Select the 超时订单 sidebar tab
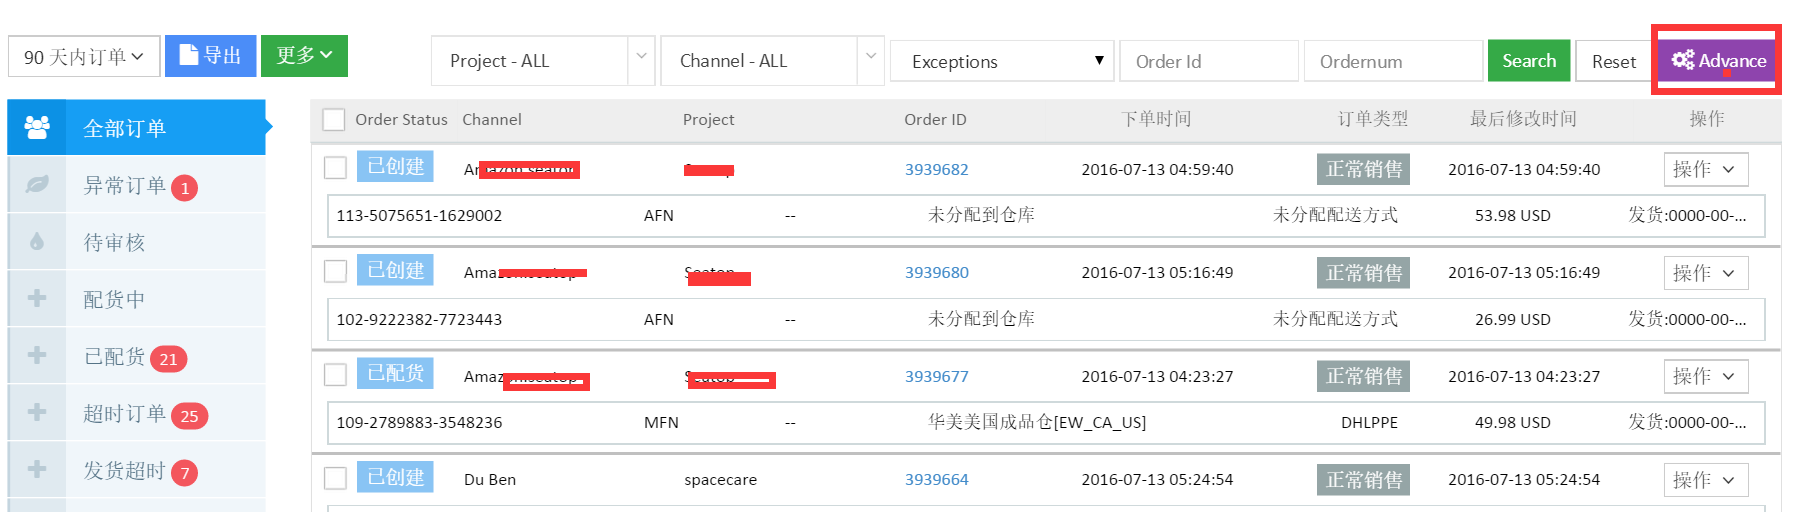The height and width of the screenshot is (512, 1797). [136, 413]
